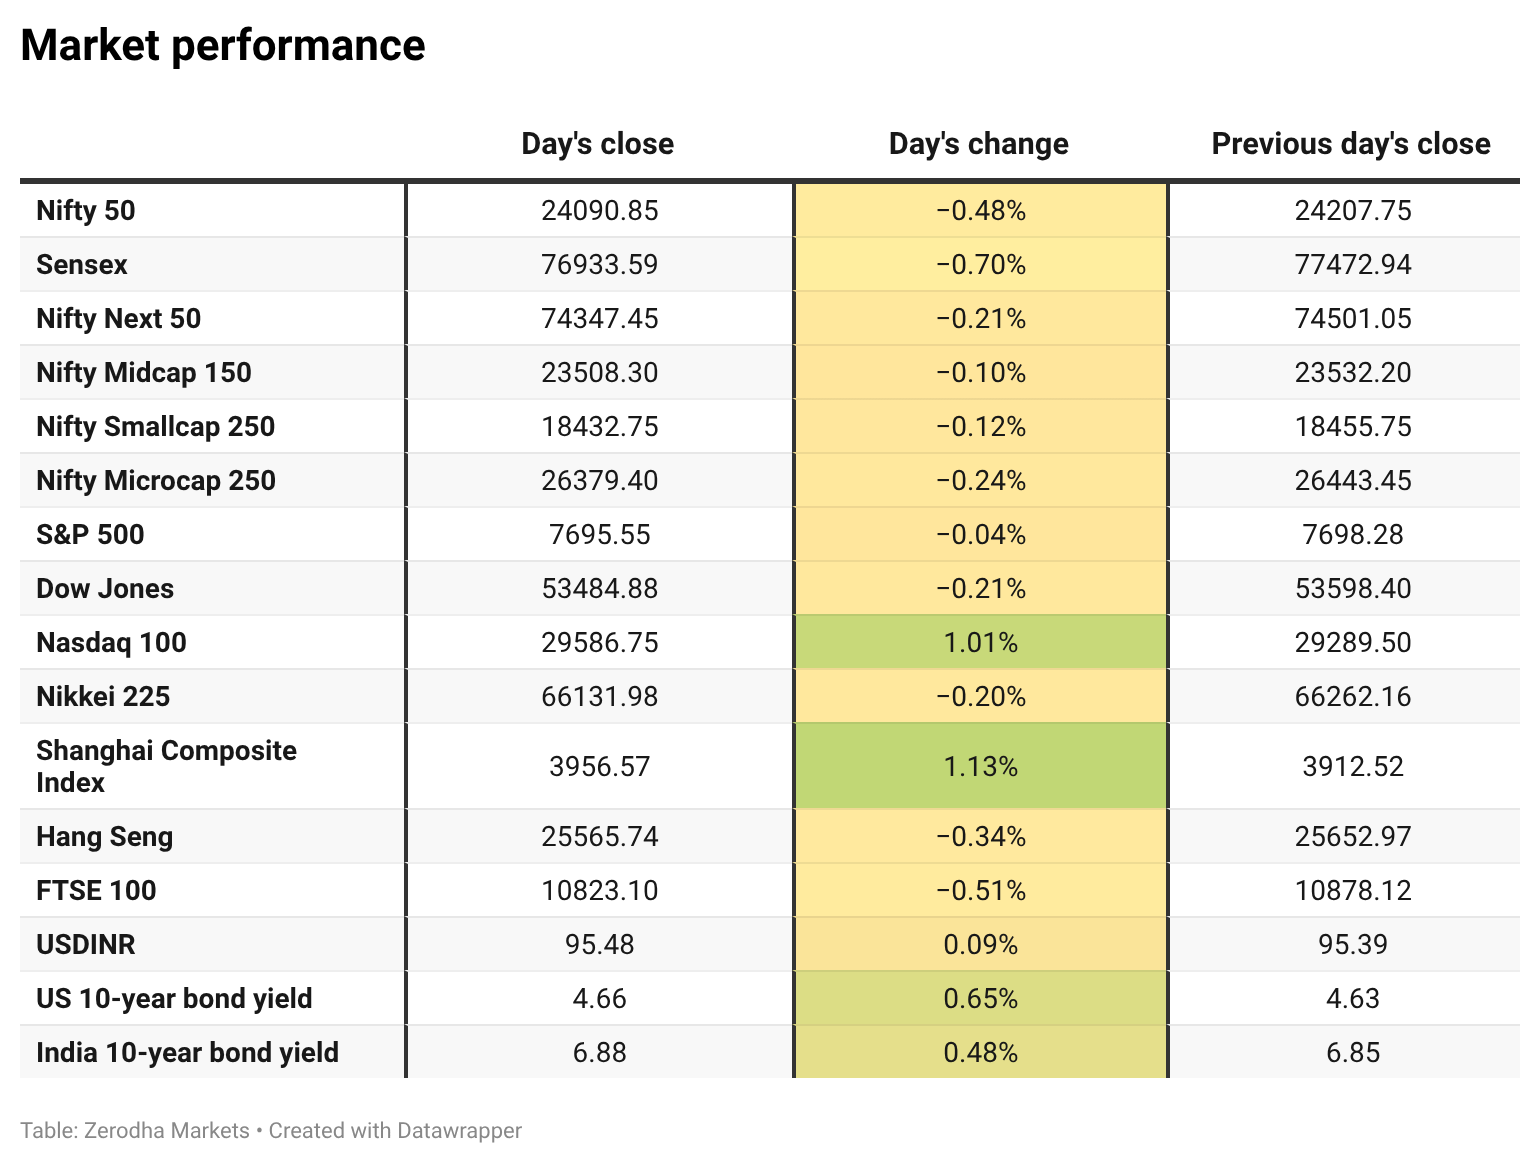Screen dimensions: 1540x1164
Task: Select the Nifty Microcap 250 row label
Action: click(156, 481)
